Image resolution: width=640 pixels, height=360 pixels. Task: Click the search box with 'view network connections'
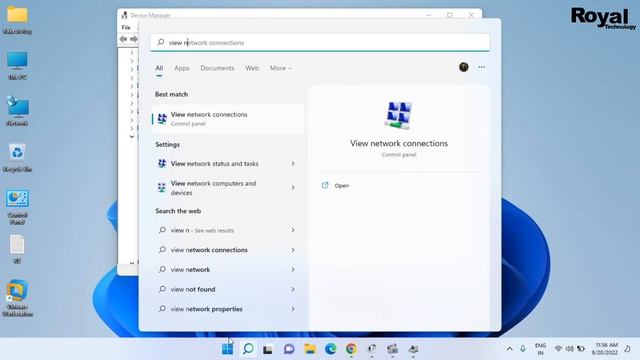320,42
